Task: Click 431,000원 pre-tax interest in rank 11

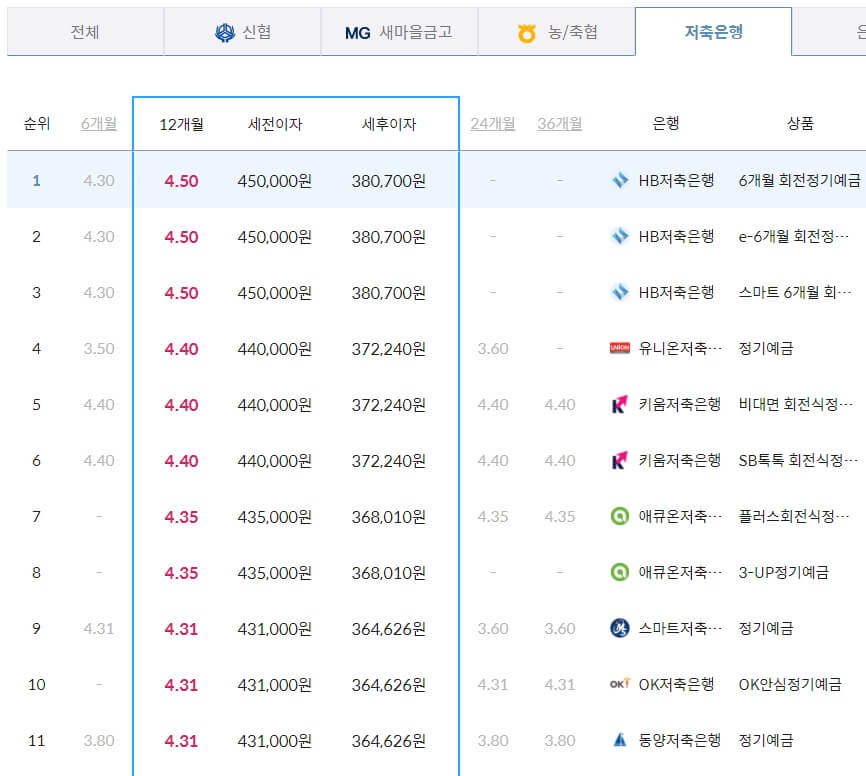Action: pyautogui.click(x=275, y=741)
